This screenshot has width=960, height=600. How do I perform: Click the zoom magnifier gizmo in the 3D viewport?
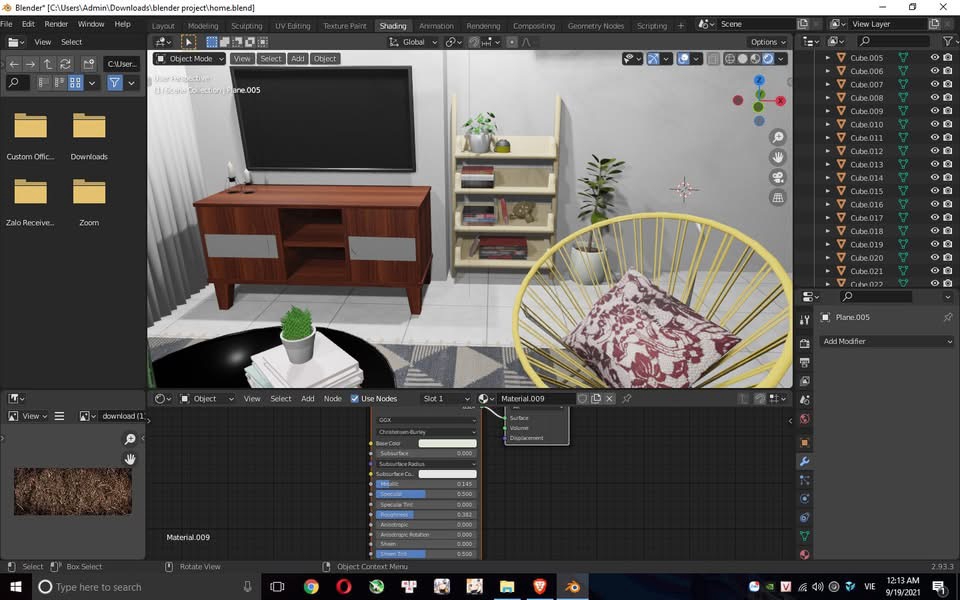pyautogui.click(x=778, y=137)
